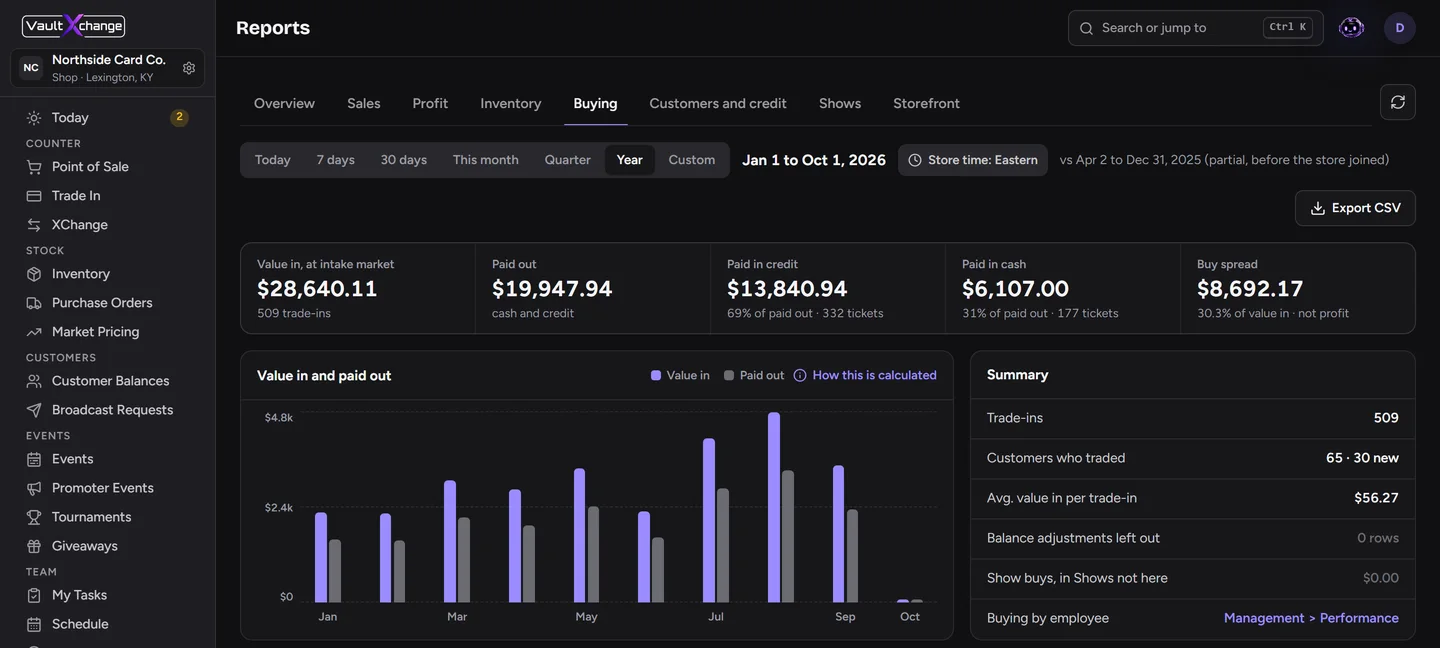Click the XChange arrows icon
Screen dimensions: 1440x648
tap(34, 225)
